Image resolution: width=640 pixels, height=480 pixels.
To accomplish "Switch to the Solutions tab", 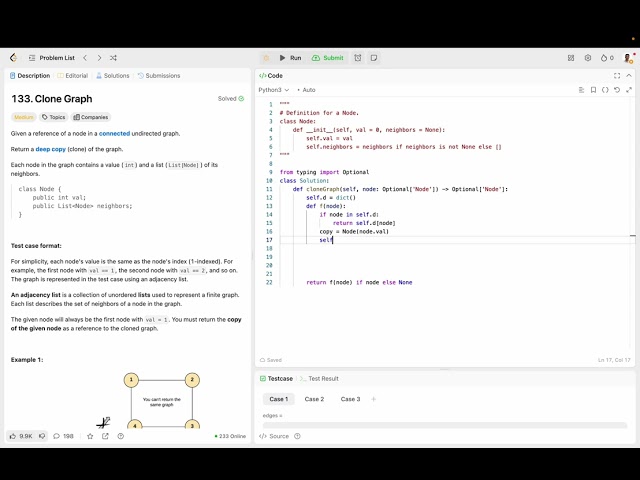I will click(x=114, y=76).
